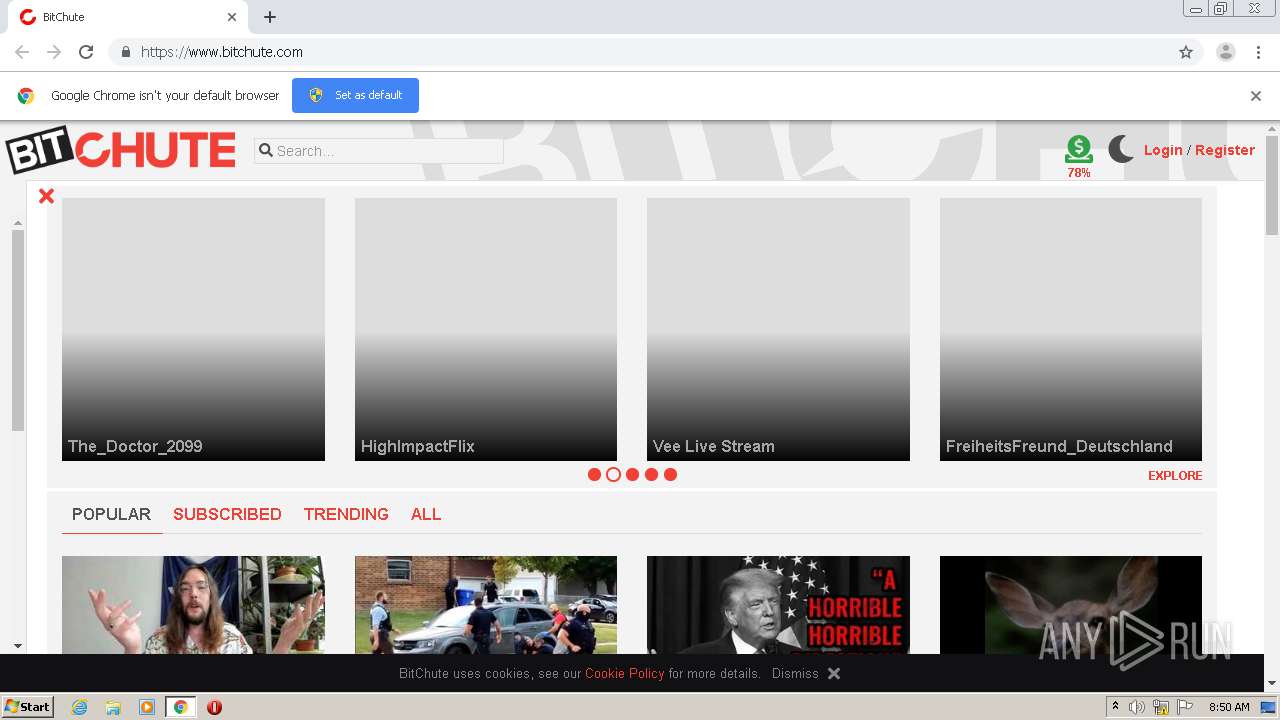Click the network tray icon

[x=1161, y=707]
